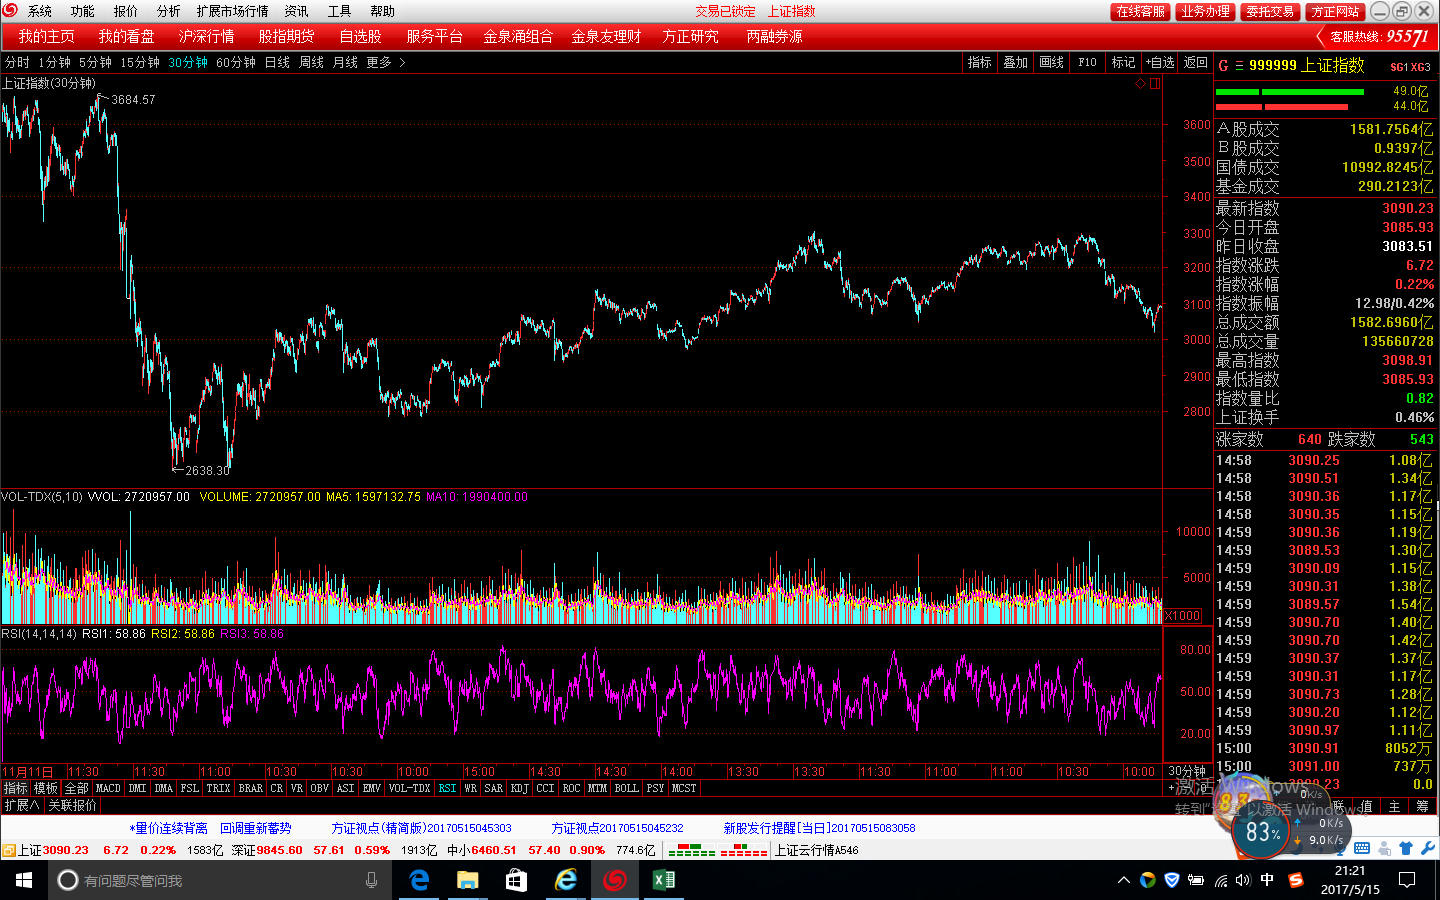Open 功能 menu
The height and width of the screenshot is (900, 1440).
point(83,11)
